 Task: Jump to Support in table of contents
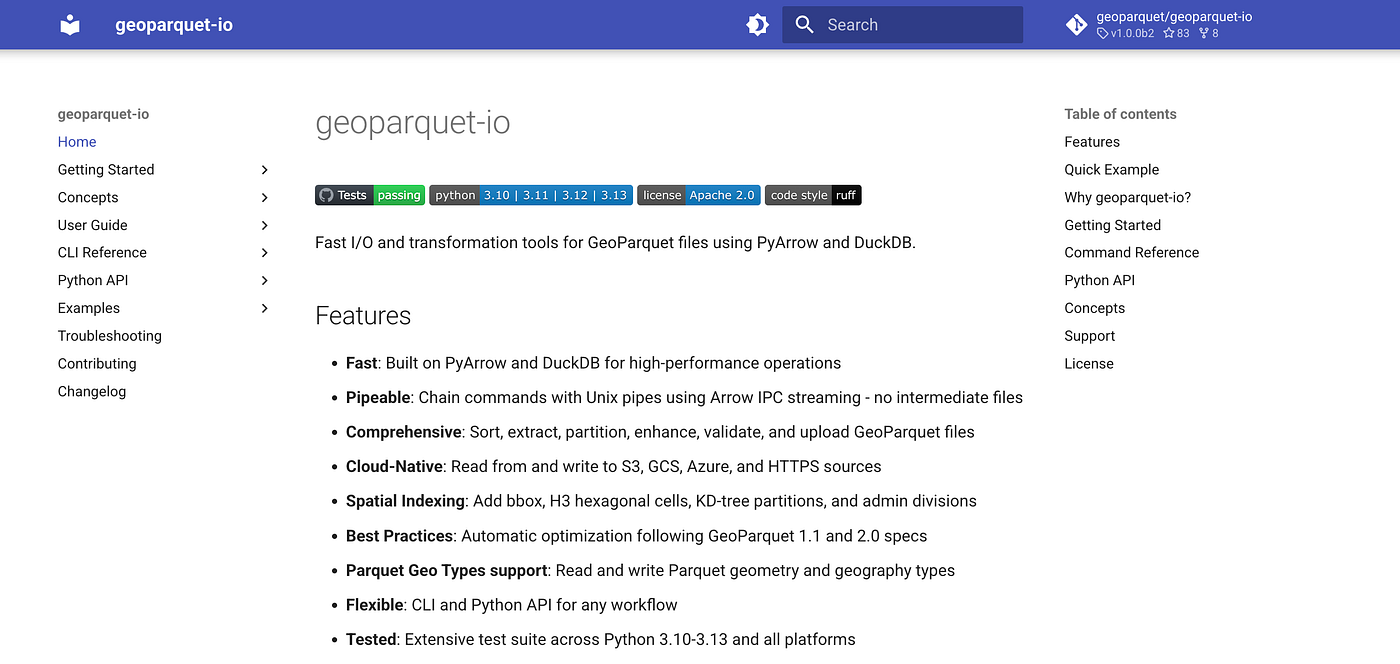click(1090, 336)
